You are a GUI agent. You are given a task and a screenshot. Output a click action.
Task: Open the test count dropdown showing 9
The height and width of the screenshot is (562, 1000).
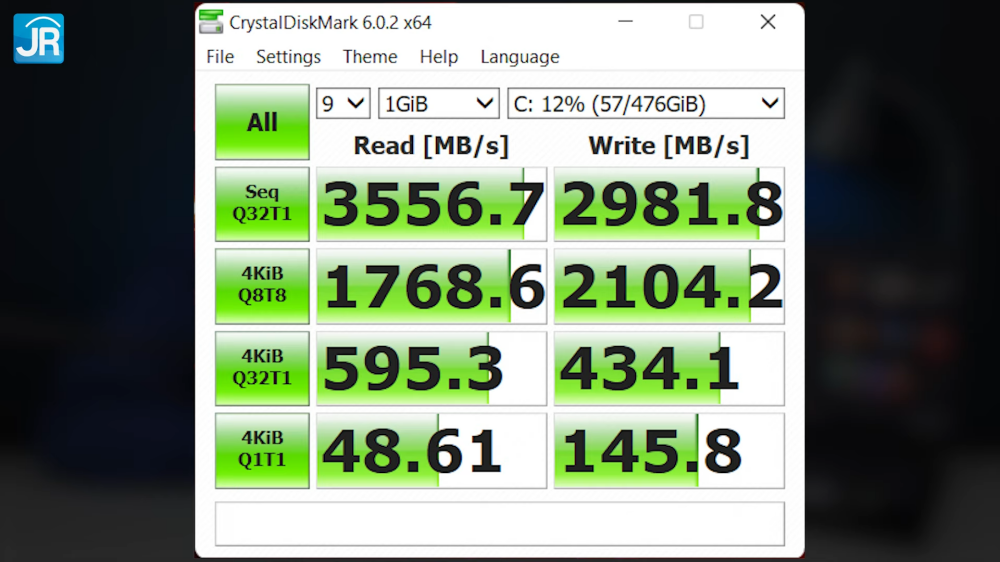point(343,103)
